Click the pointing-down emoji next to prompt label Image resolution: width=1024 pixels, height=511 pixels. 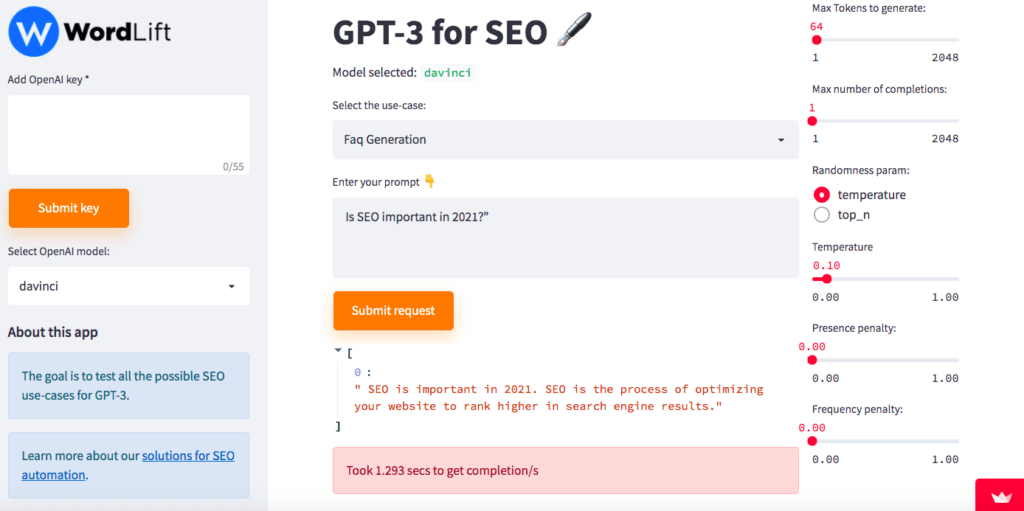coord(429,181)
